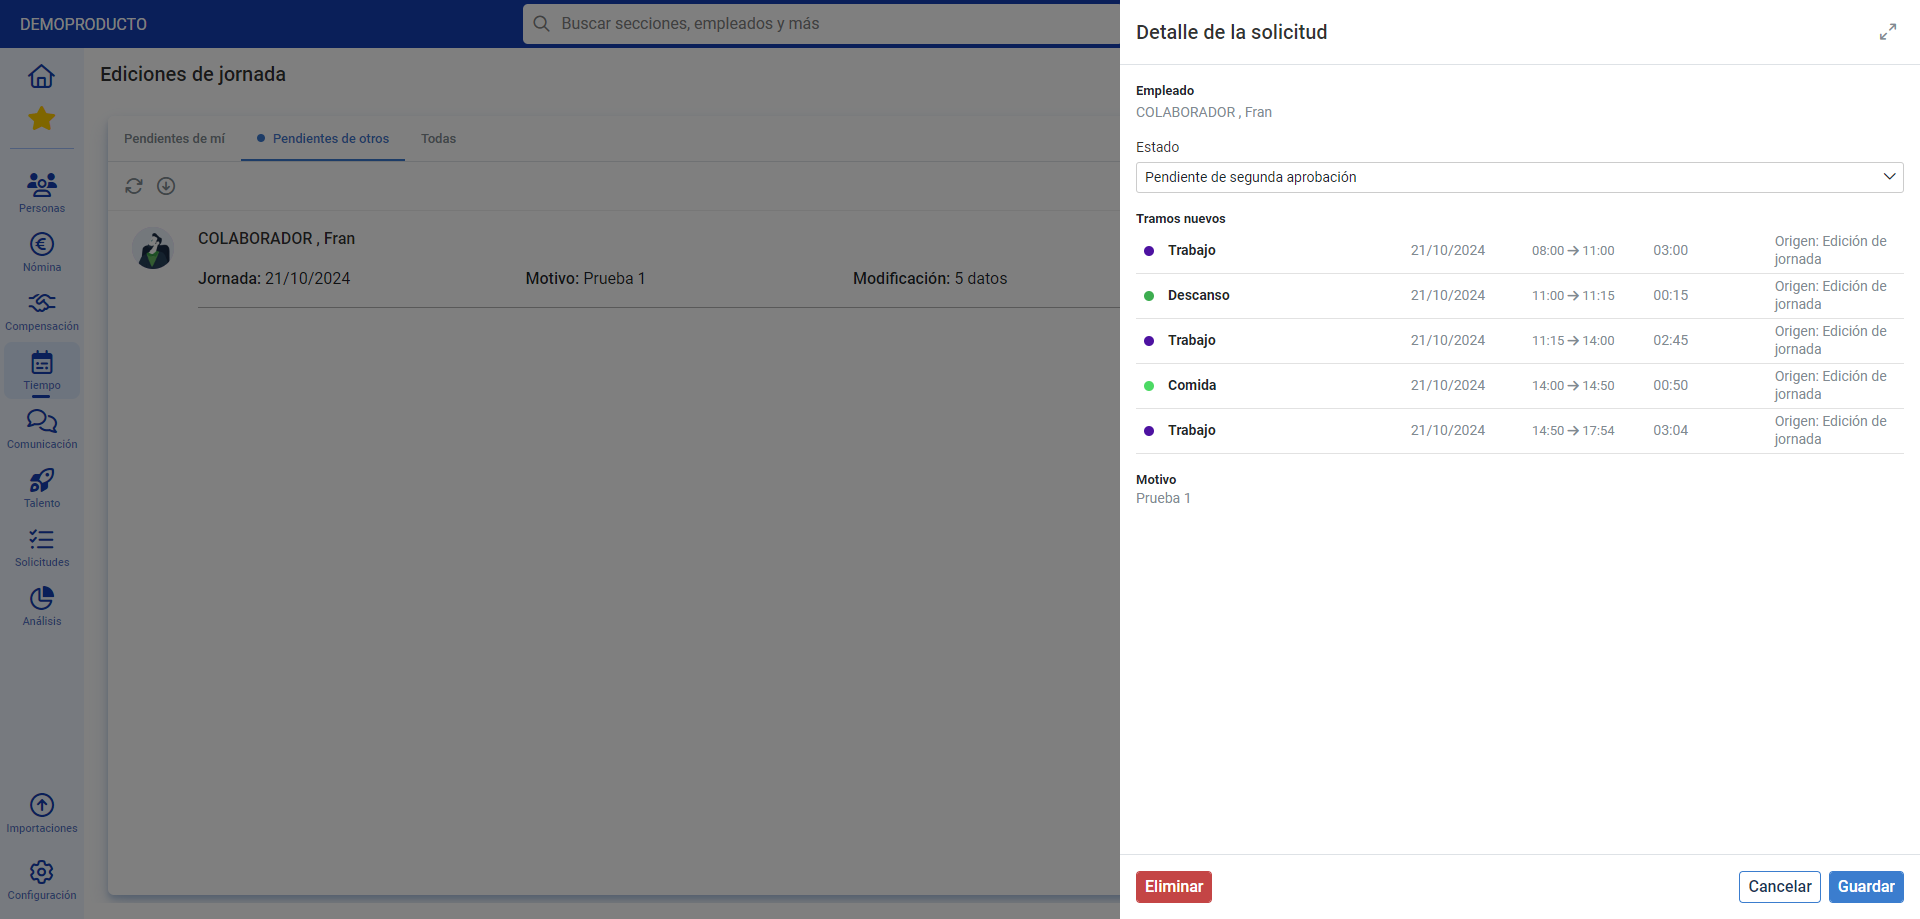Open the Talento section
1920x919 pixels.
tap(42, 488)
